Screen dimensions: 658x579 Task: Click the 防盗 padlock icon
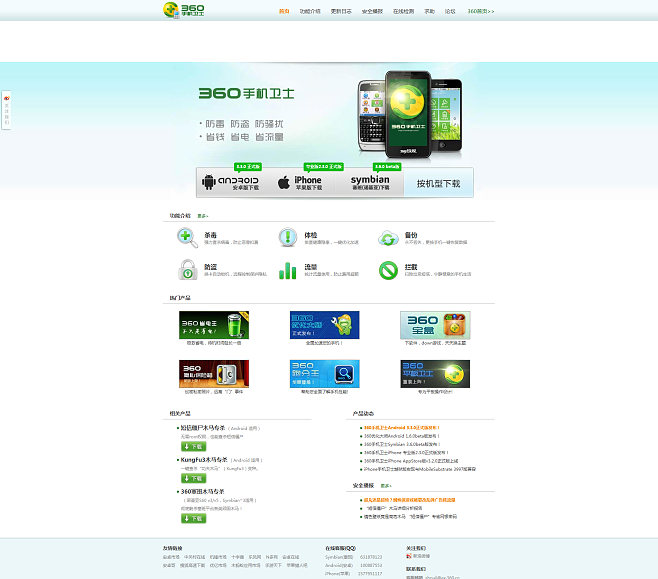coord(188,270)
